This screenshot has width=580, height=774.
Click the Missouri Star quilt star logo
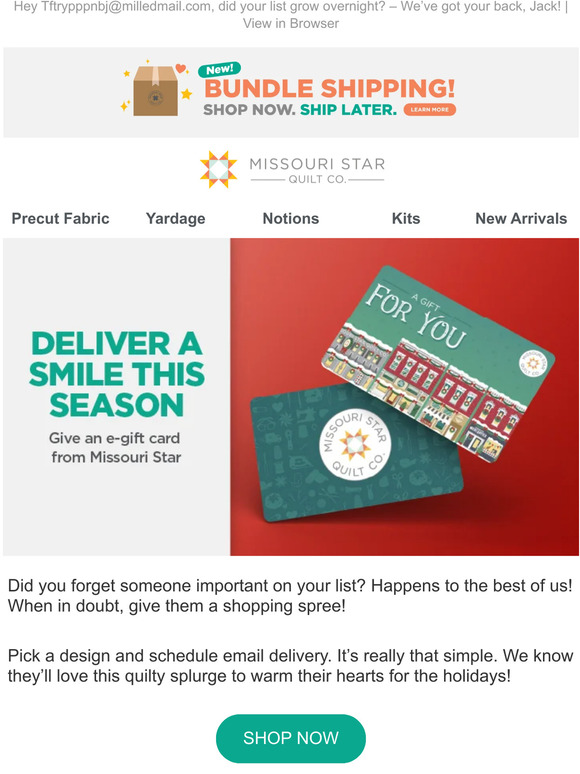(x=219, y=169)
